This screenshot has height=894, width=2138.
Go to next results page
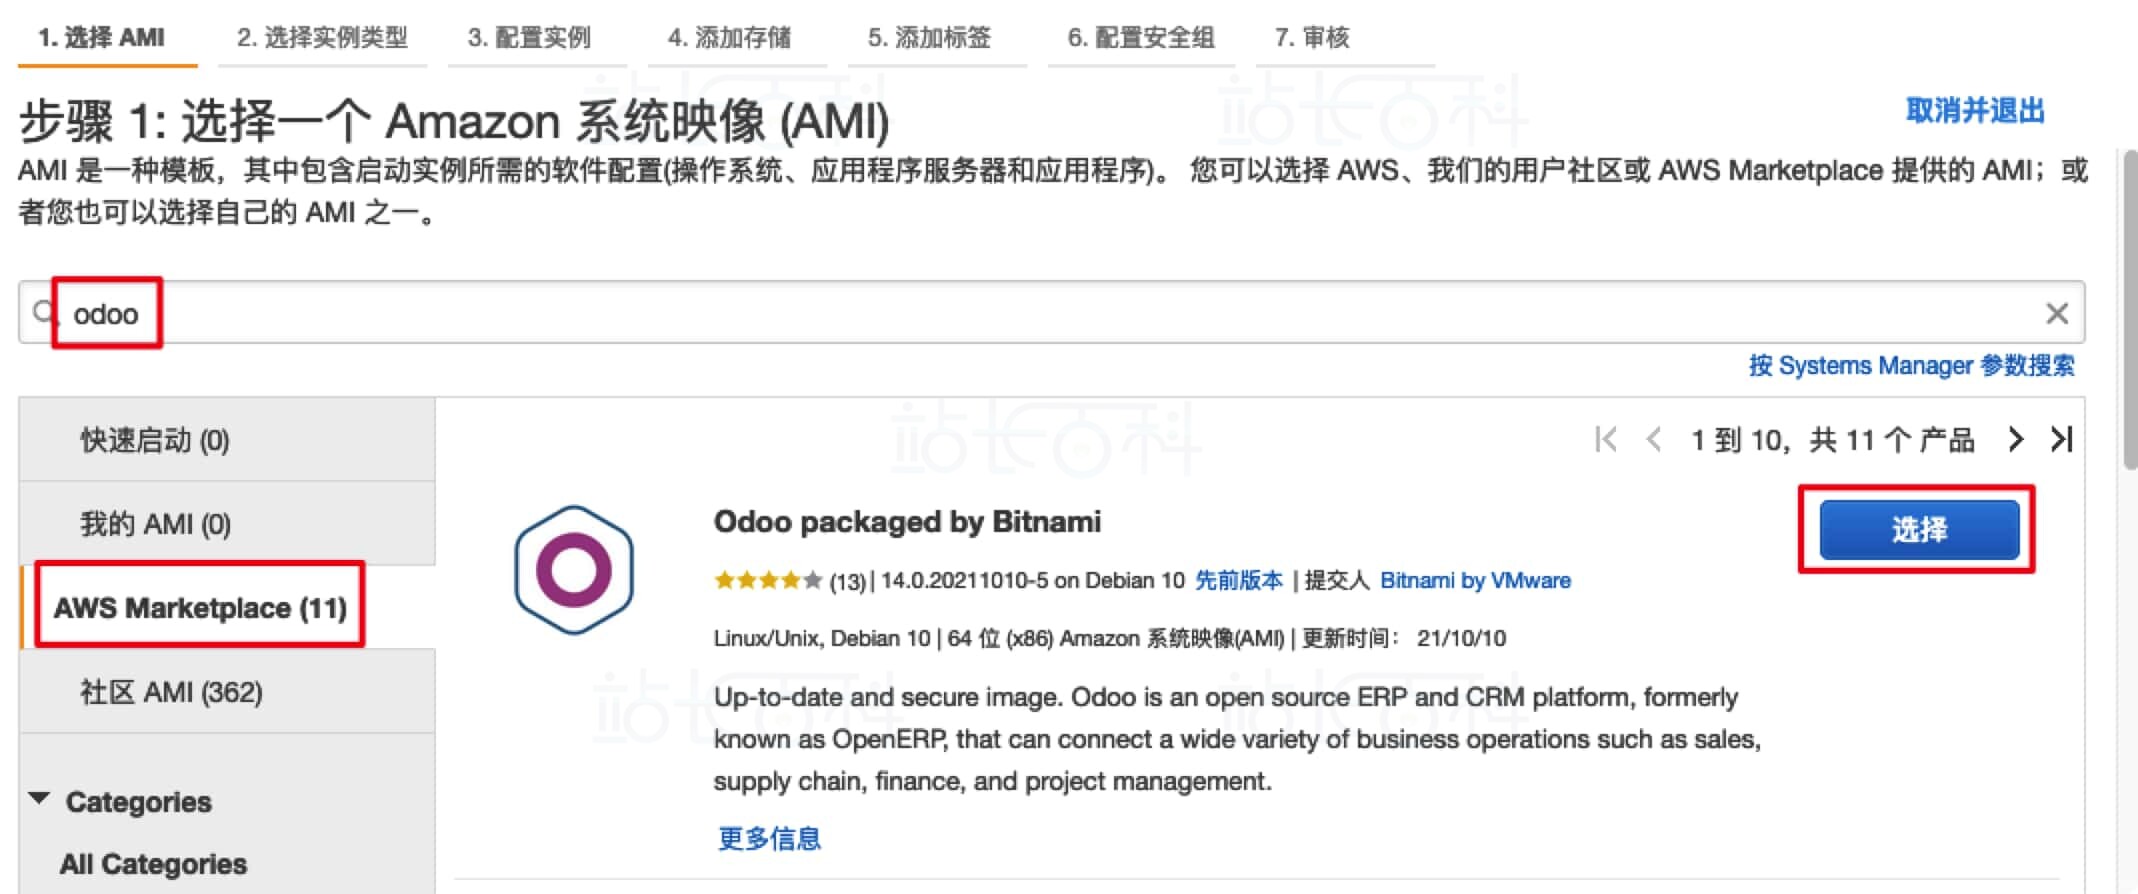point(2016,439)
